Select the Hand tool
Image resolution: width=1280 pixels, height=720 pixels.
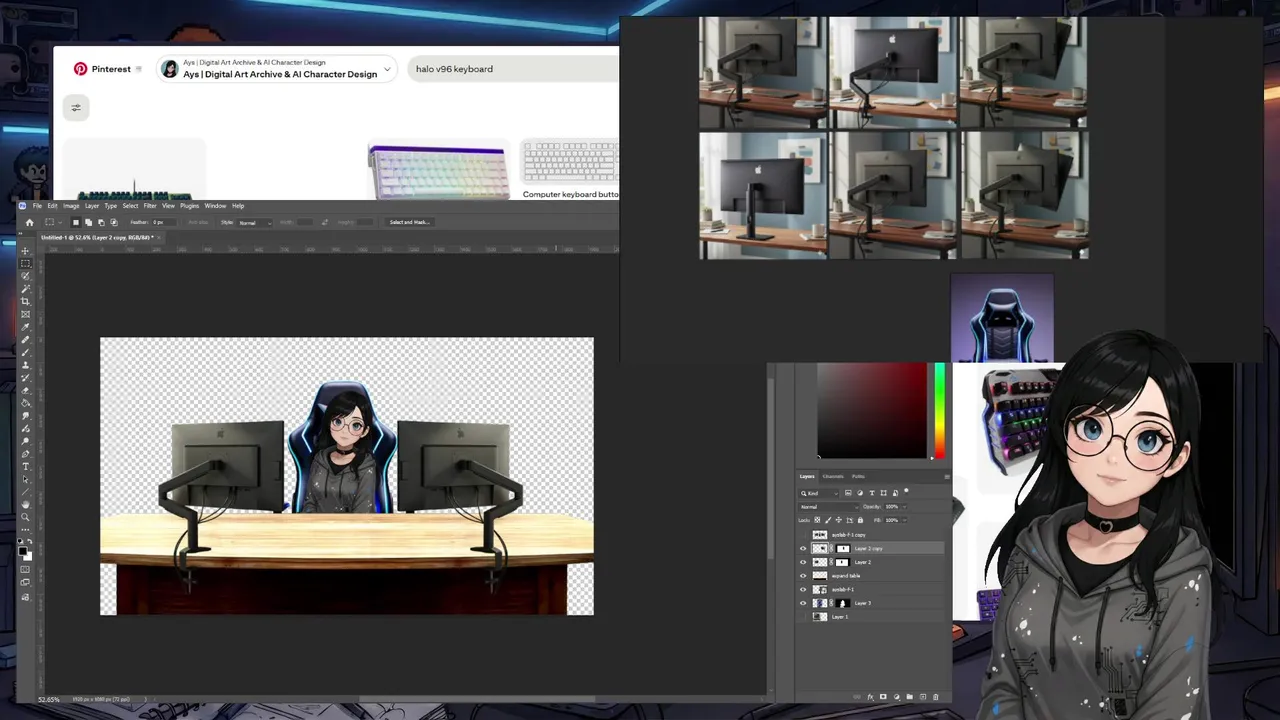25,504
